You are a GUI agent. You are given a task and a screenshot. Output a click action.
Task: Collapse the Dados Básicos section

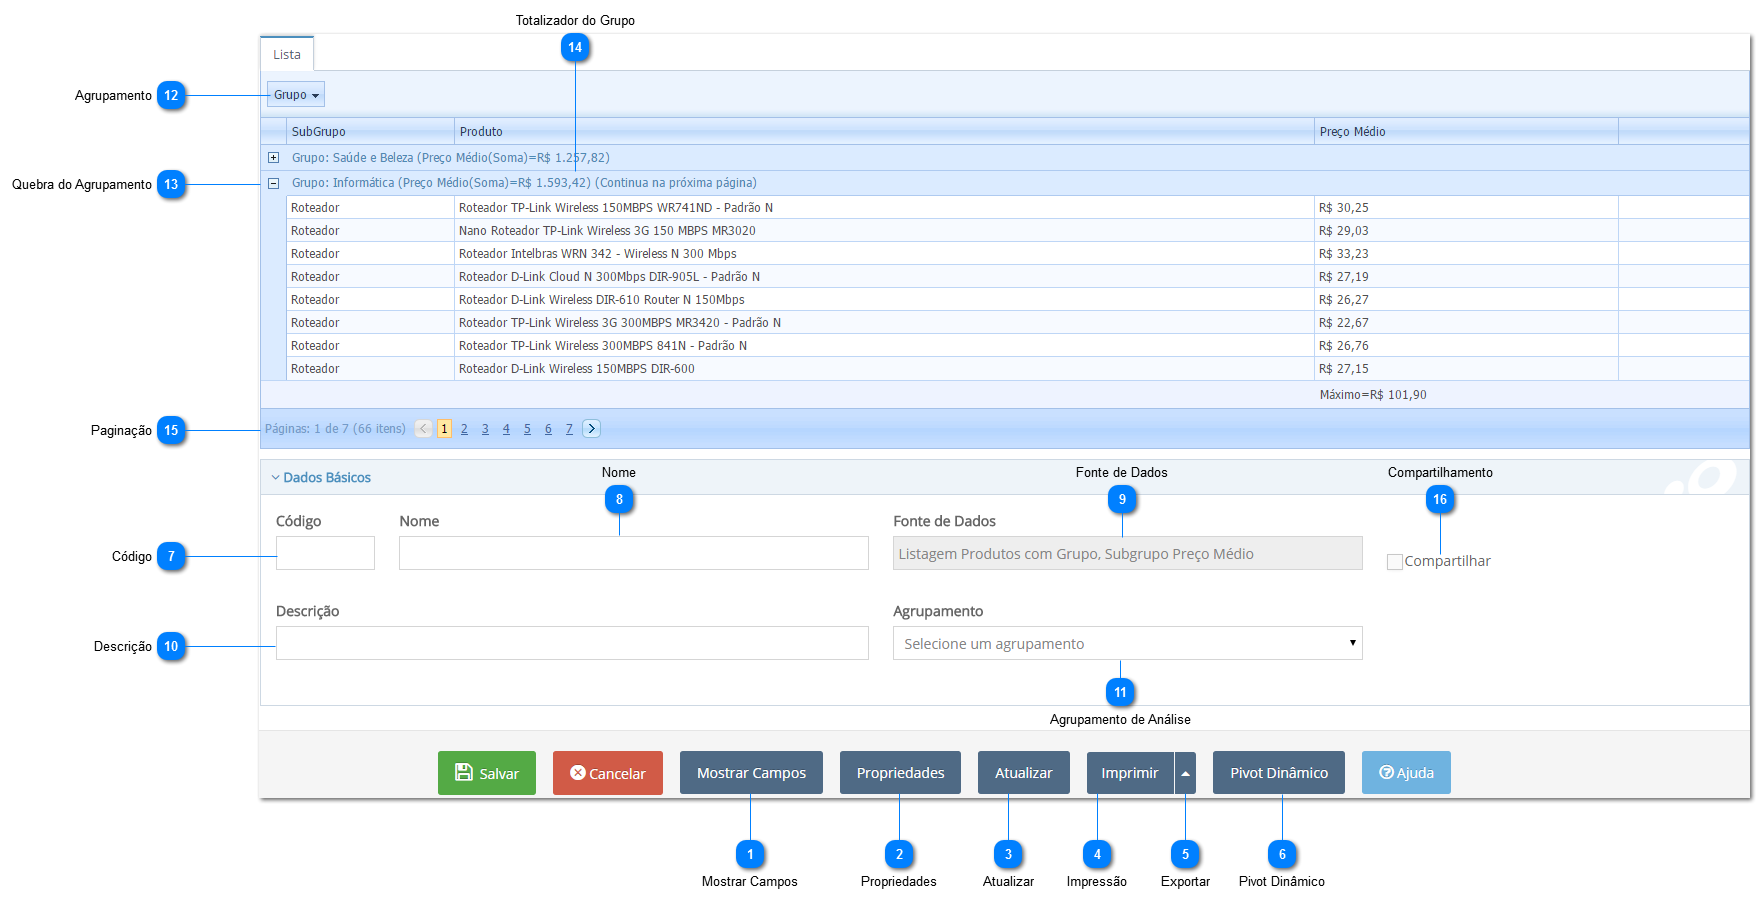click(x=321, y=478)
